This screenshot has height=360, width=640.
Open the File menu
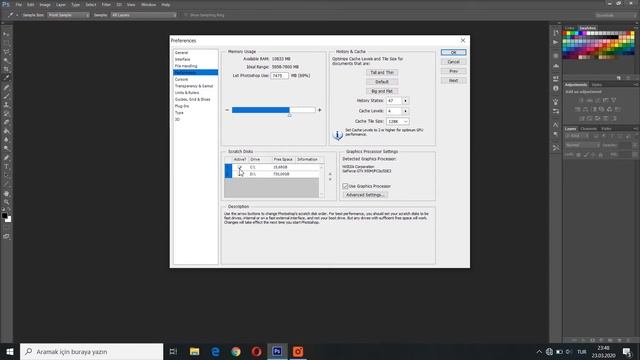[x=19, y=4]
